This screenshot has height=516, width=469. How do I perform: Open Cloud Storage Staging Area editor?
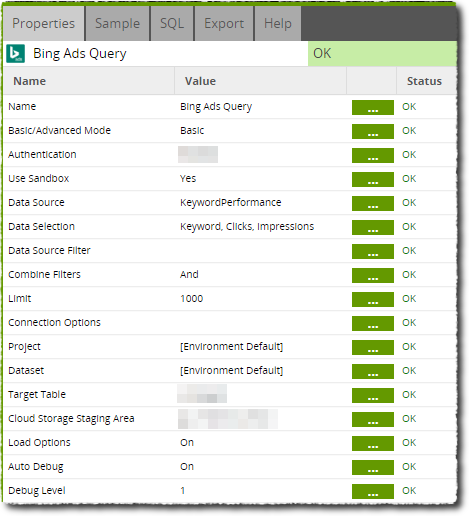click(x=373, y=419)
